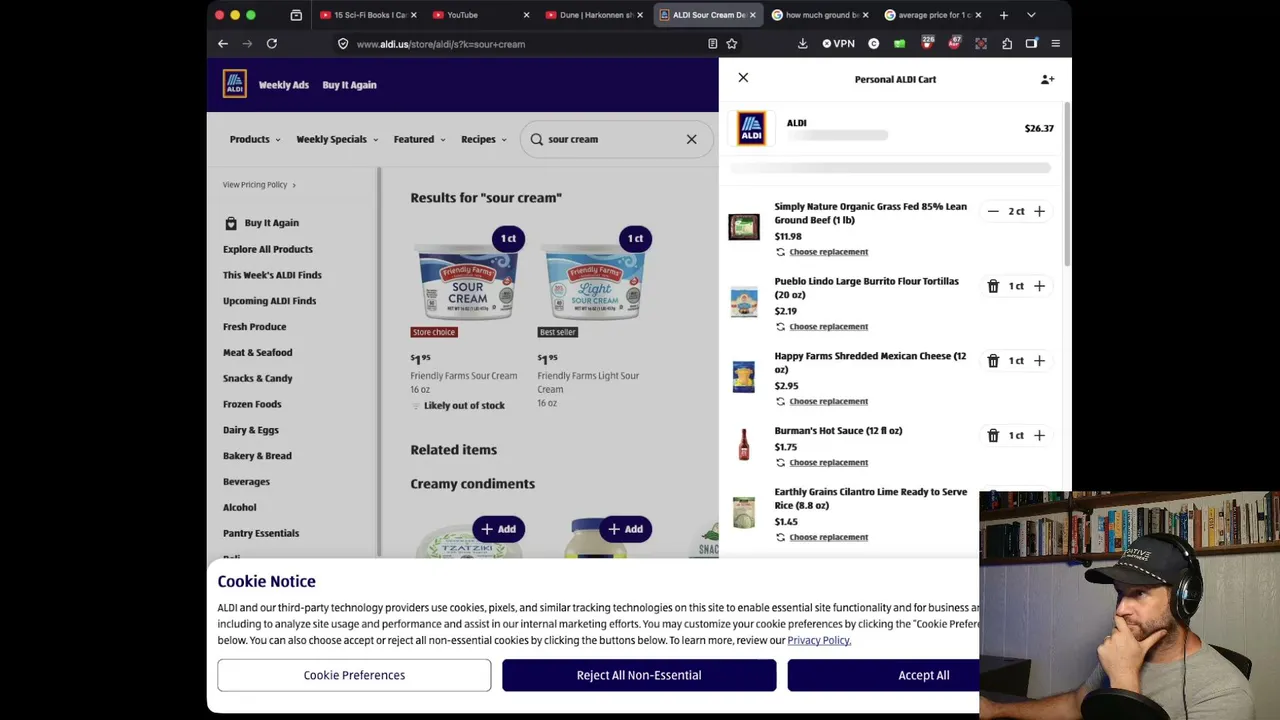Open Weekly Ads in the site header
The width and height of the screenshot is (1280, 720).
tap(284, 85)
